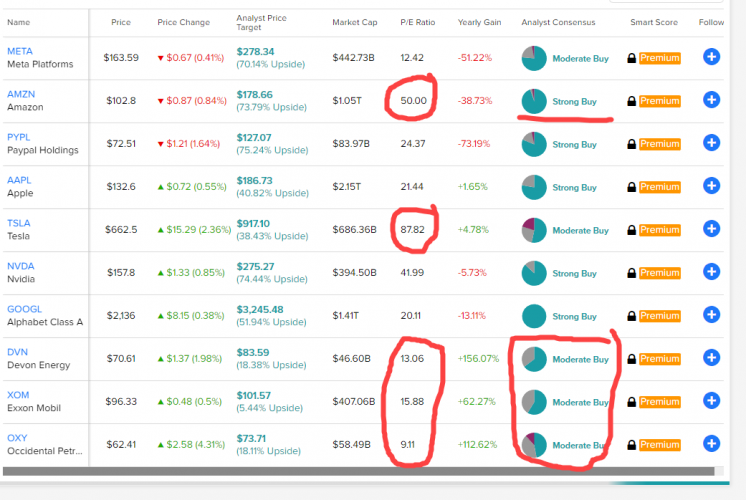Image resolution: width=746 pixels, height=500 pixels.
Task: Click Premium badge in PYPL row
Action: tap(659, 144)
